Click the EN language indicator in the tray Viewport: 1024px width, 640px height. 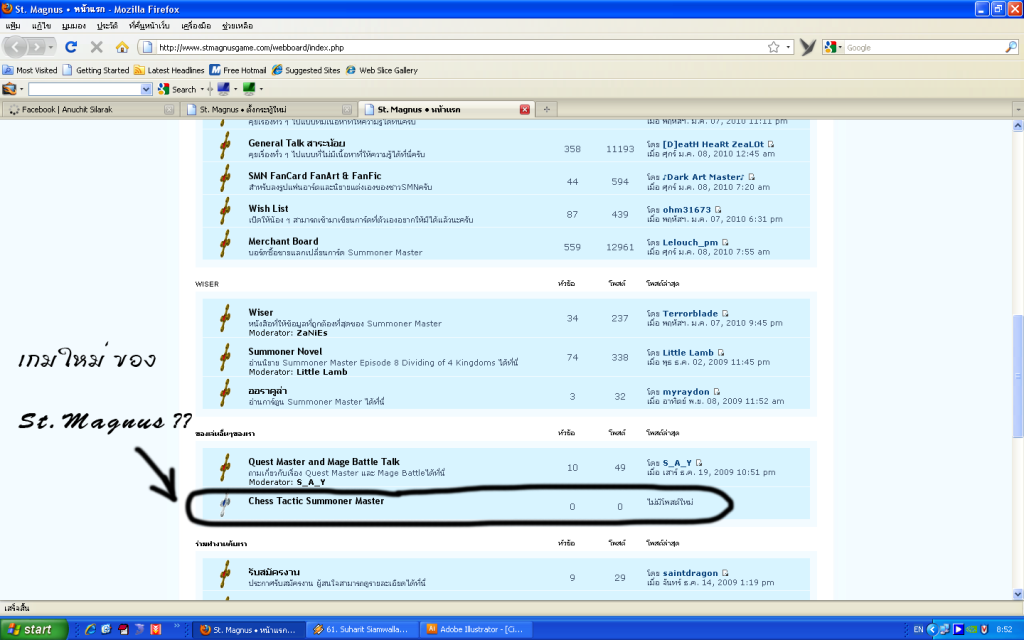point(918,630)
